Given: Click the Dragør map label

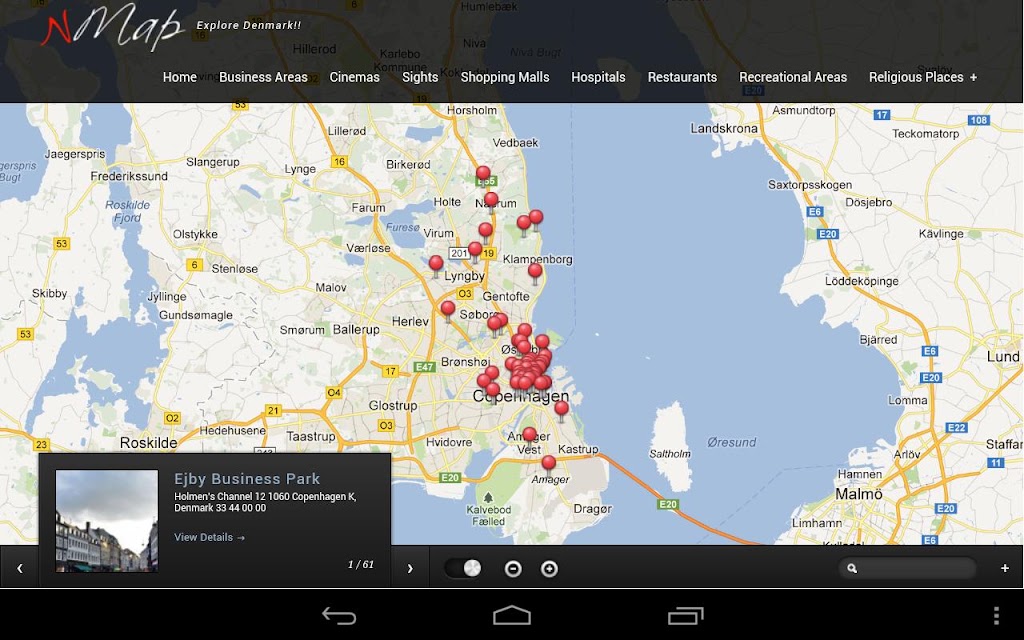Looking at the screenshot, I should point(592,509).
